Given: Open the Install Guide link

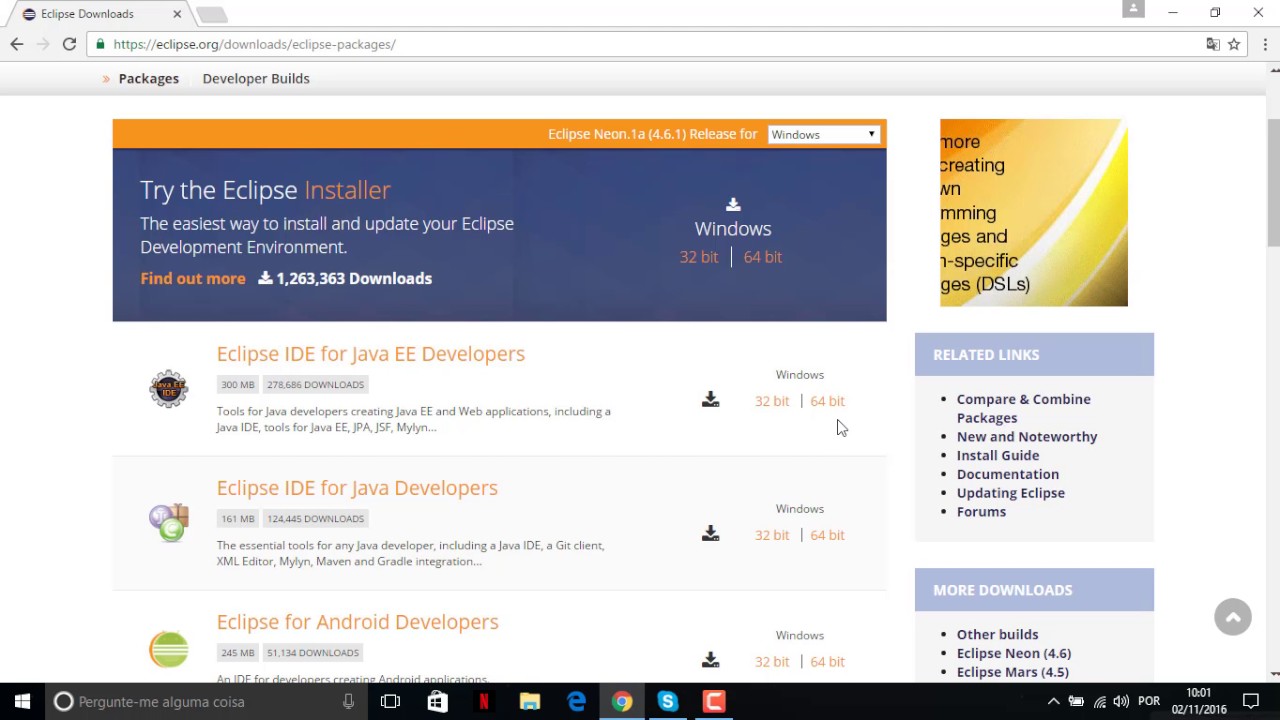Looking at the screenshot, I should [998, 455].
